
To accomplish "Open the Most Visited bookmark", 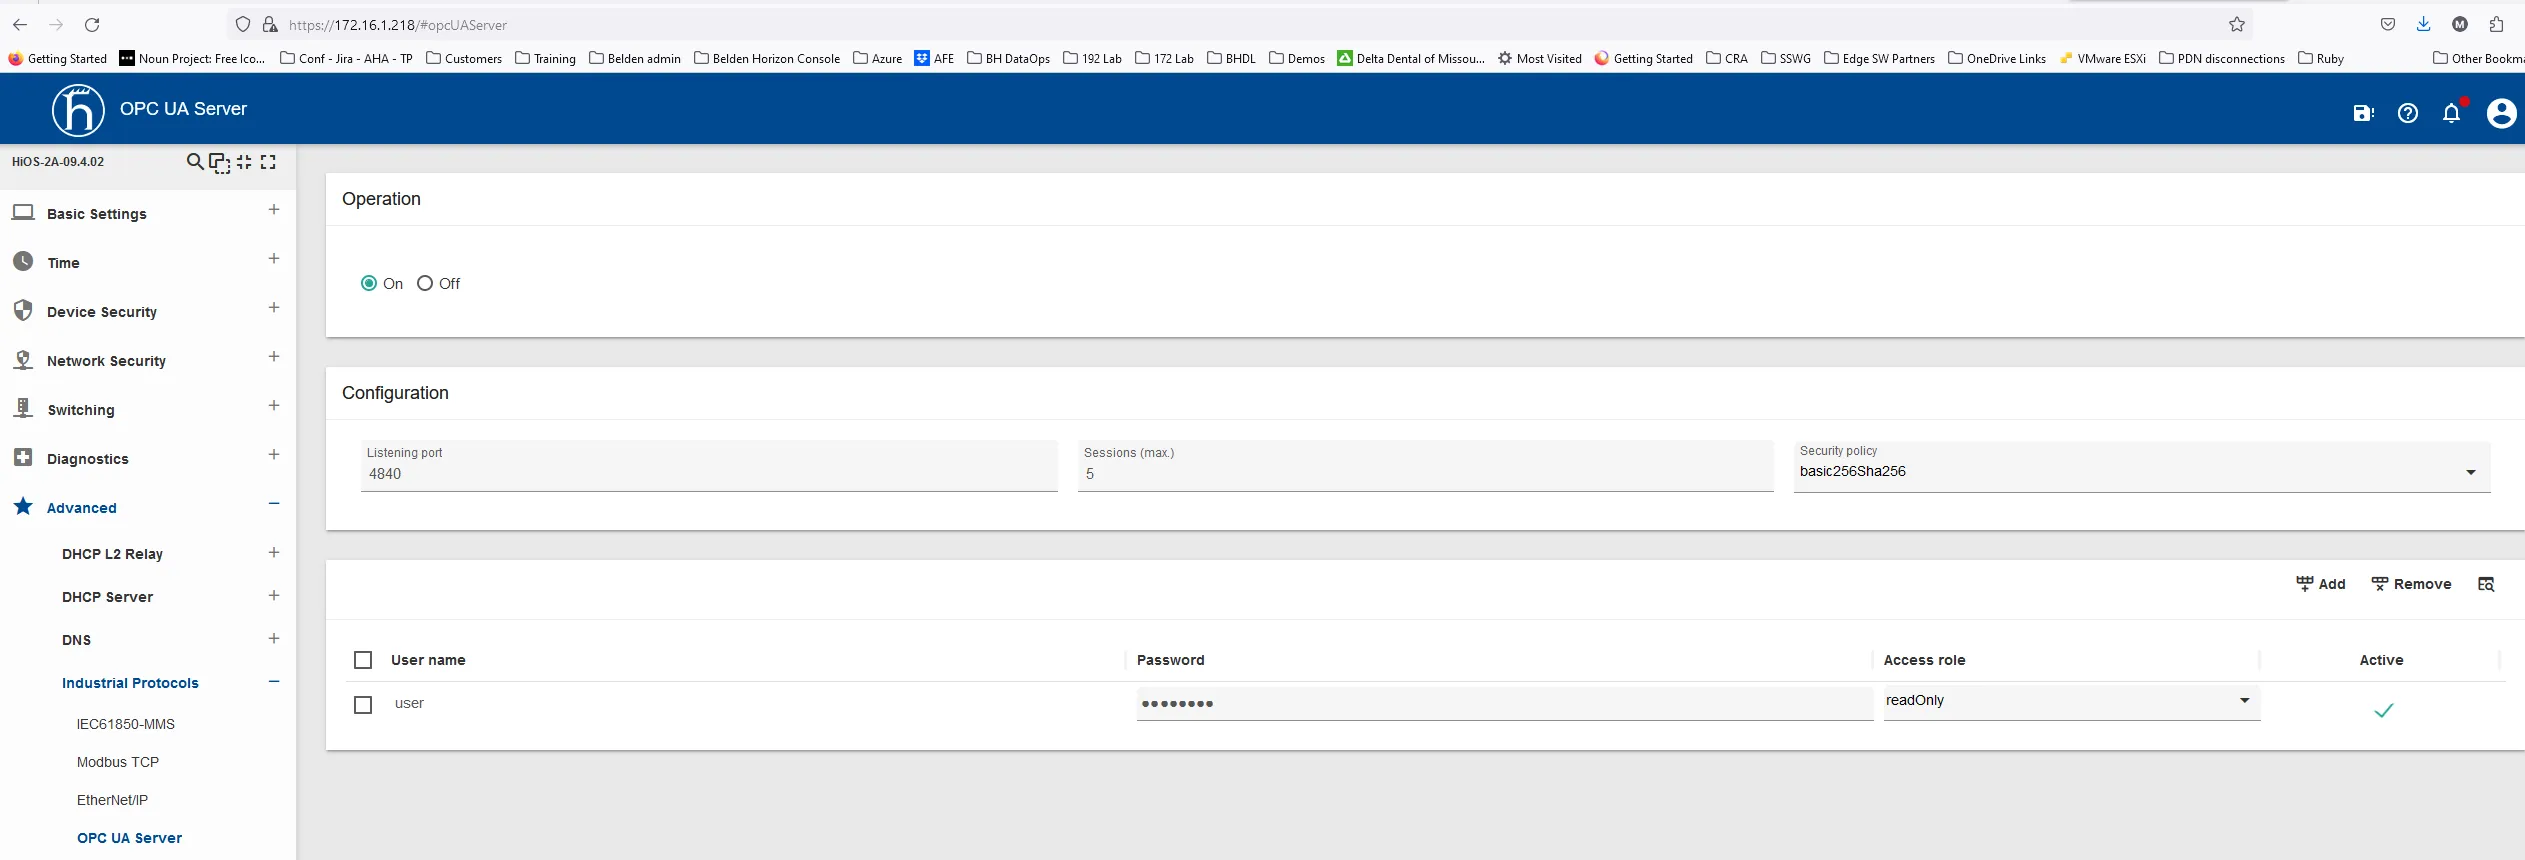I will click(x=1540, y=58).
